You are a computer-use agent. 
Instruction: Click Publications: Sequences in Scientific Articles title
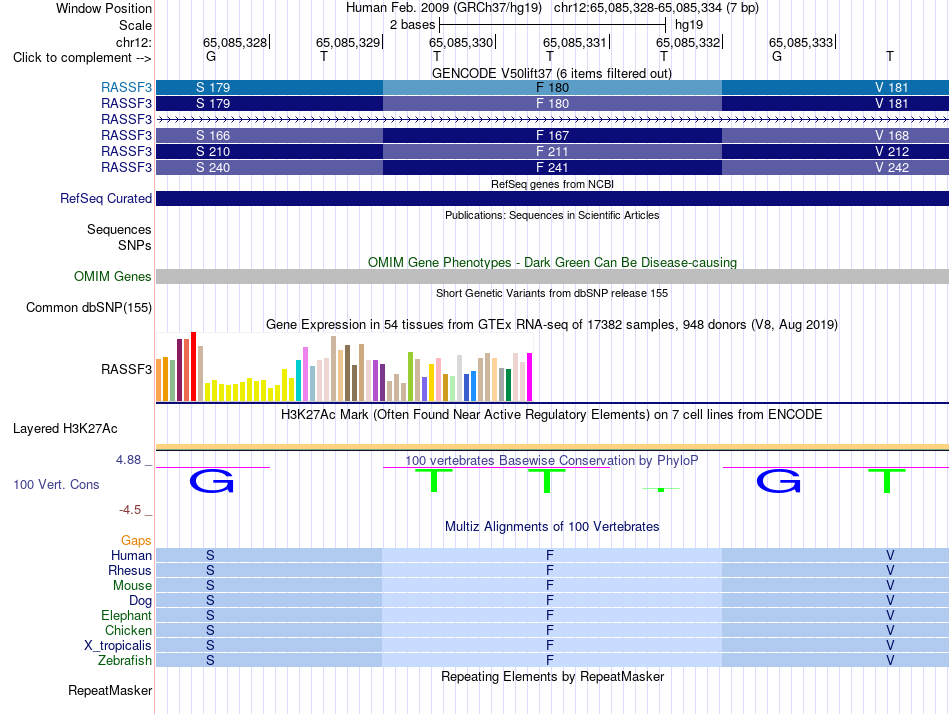point(552,215)
